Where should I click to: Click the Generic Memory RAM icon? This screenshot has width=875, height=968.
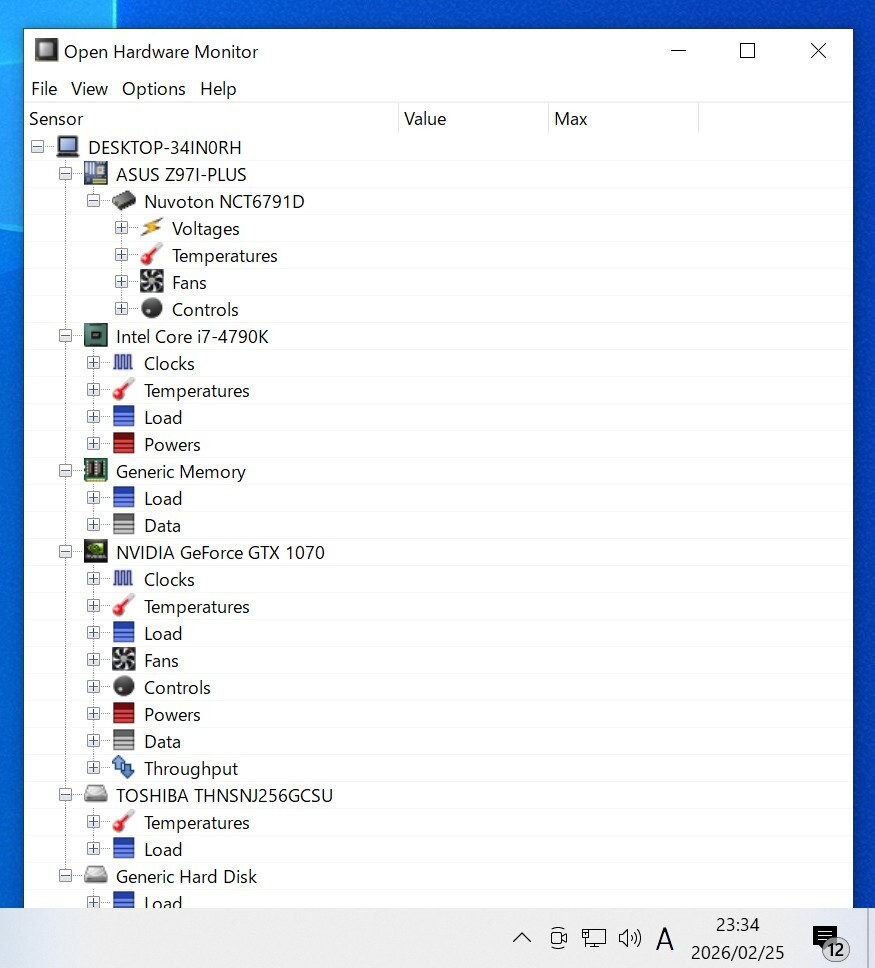point(96,470)
